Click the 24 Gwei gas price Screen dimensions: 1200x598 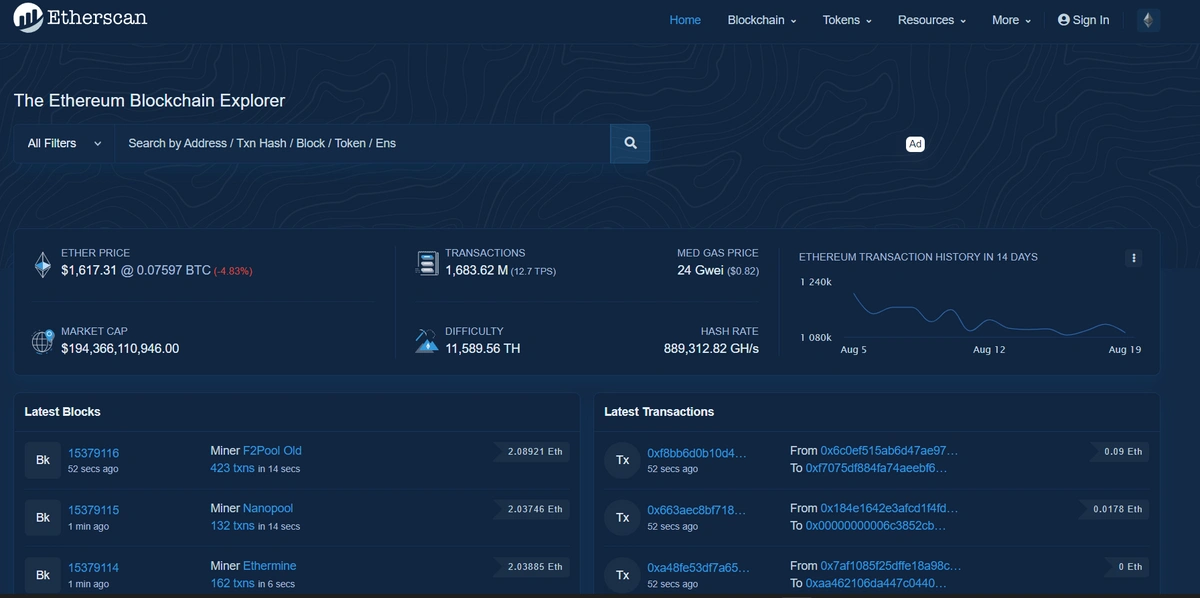pos(701,271)
